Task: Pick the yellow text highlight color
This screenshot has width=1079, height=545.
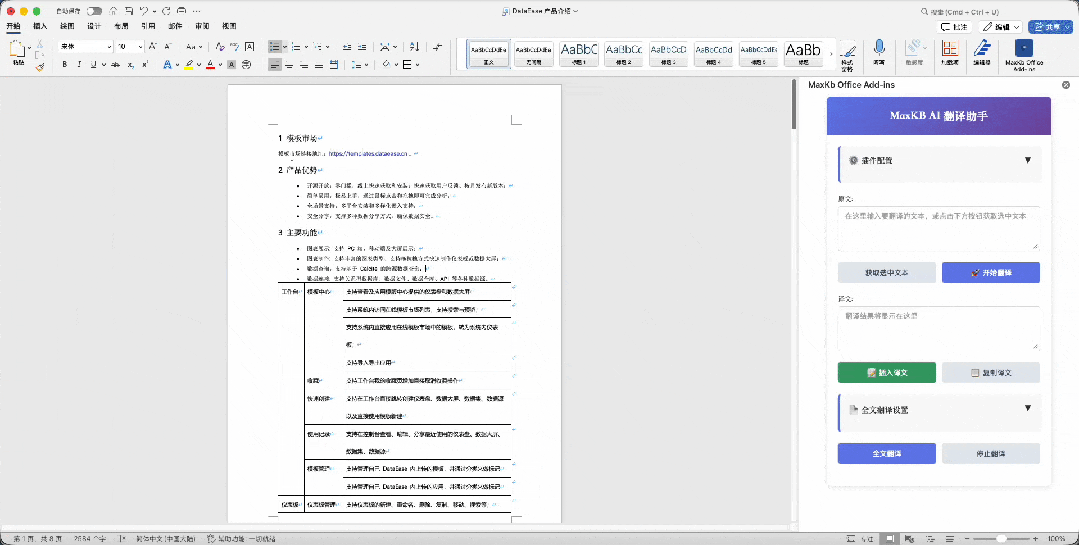Action: point(189,65)
